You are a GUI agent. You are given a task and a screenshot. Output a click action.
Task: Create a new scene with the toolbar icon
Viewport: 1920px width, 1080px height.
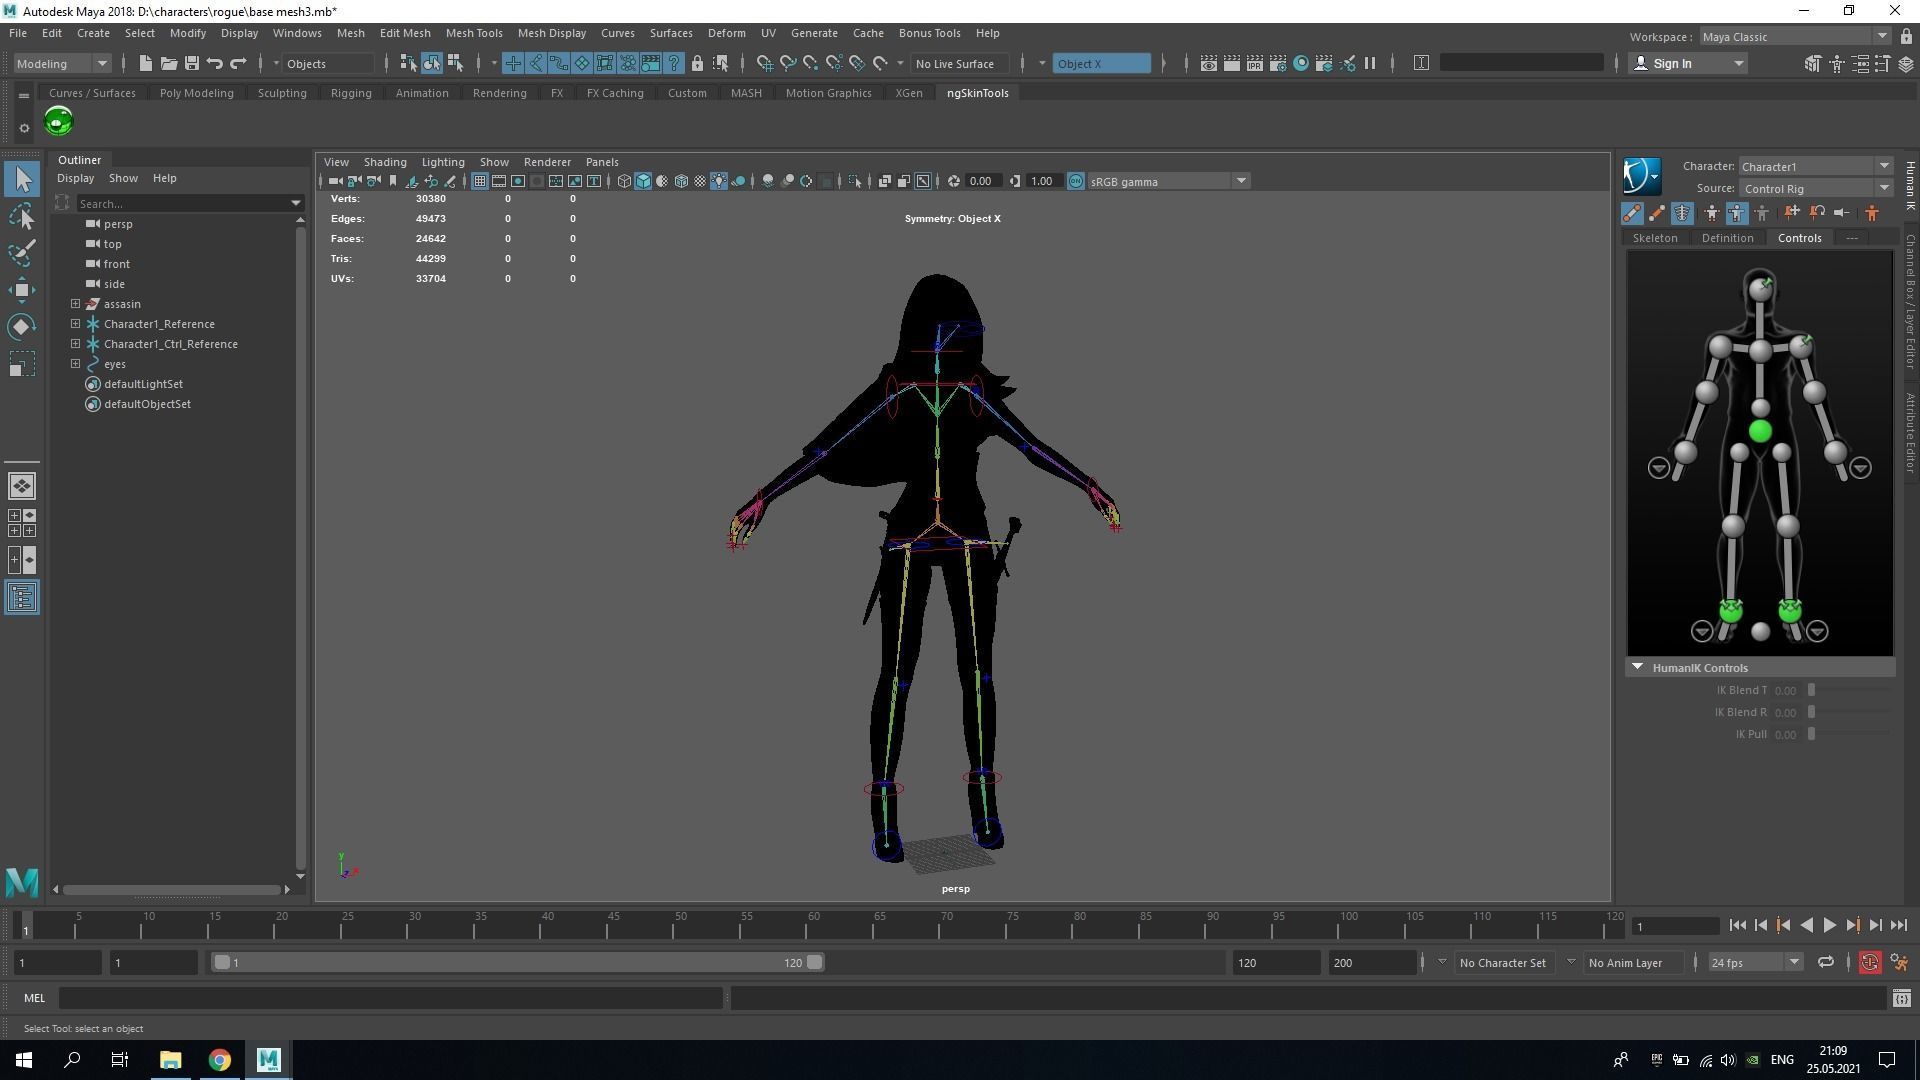(146, 63)
